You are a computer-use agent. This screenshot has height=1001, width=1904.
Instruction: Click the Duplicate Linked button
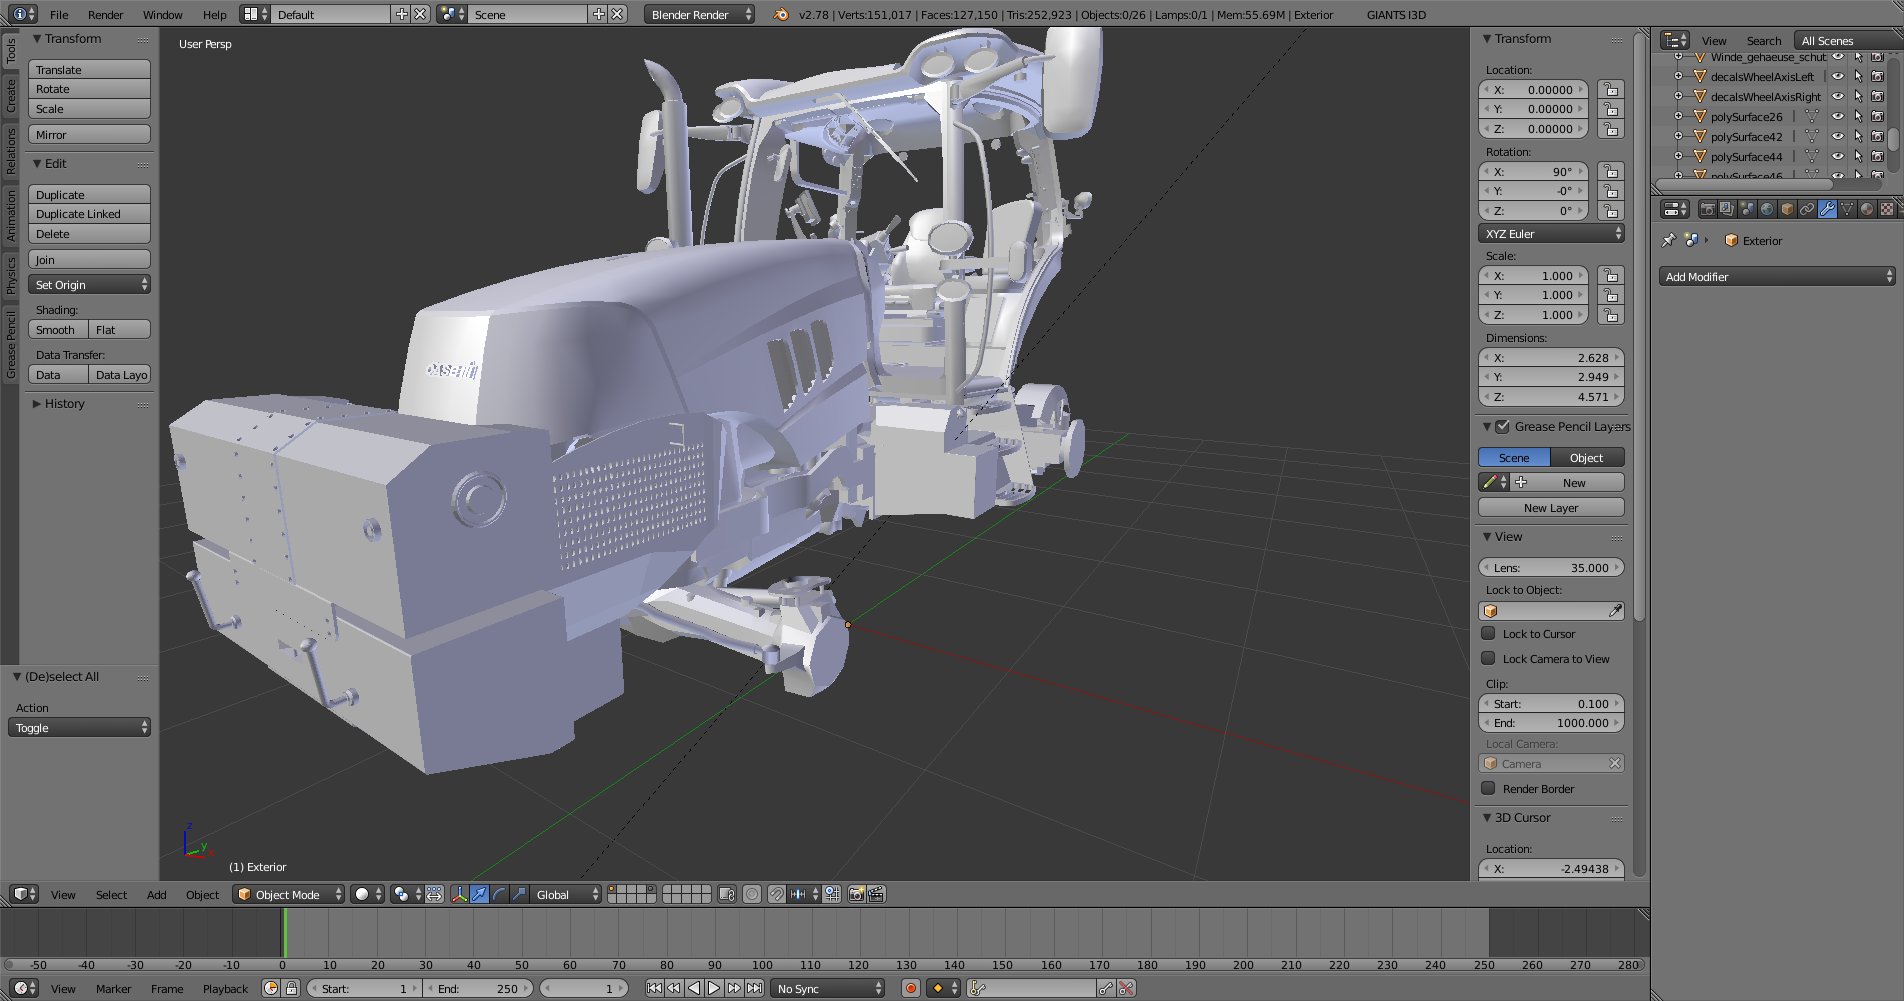tap(89, 214)
